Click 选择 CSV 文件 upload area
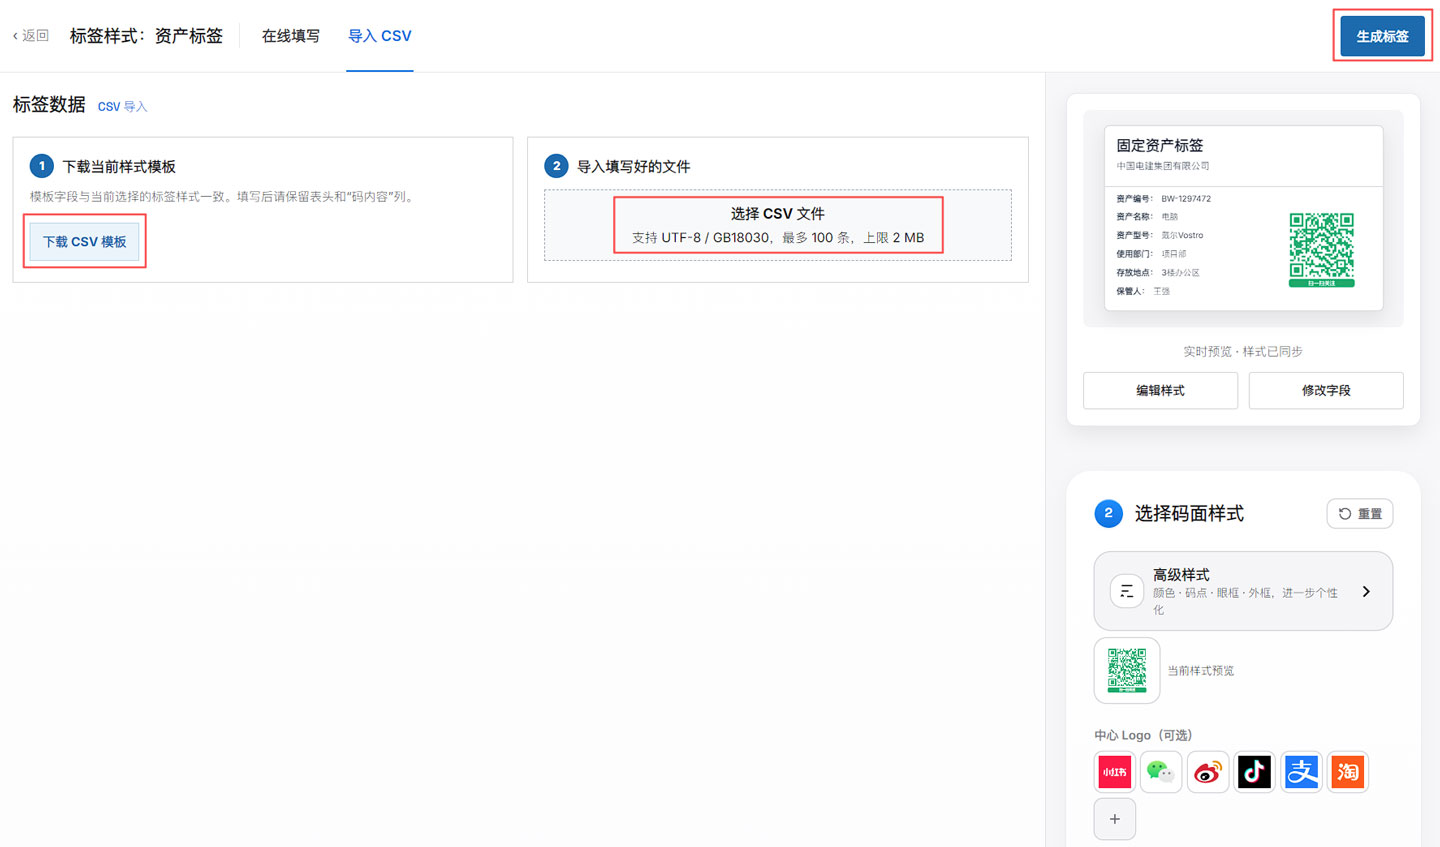This screenshot has width=1440, height=847. click(778, 225)
